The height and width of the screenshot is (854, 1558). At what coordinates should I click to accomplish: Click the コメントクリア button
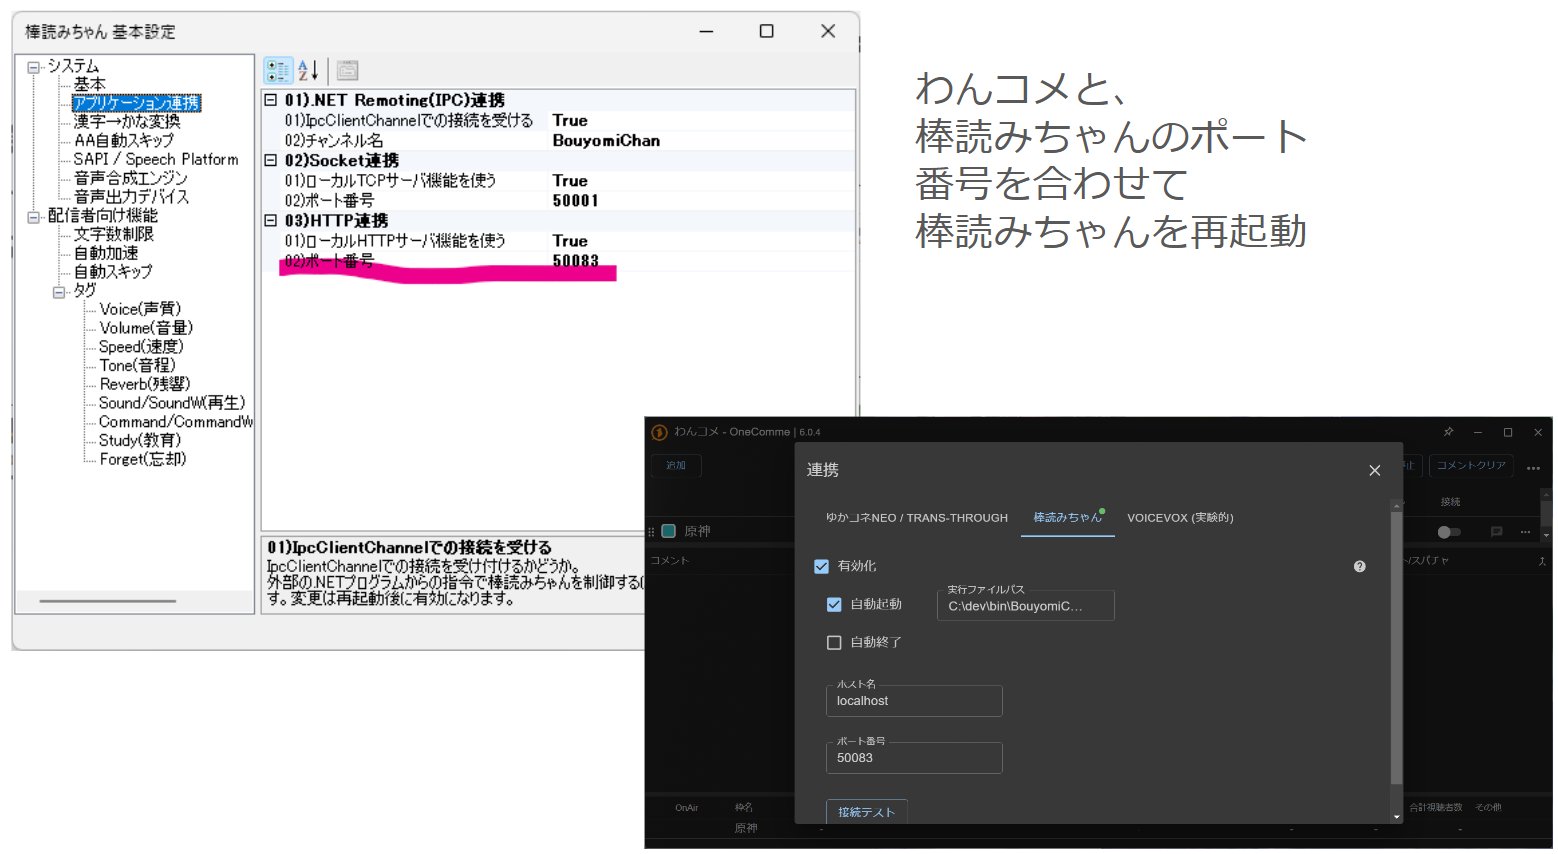click(x=1471, y=465)
